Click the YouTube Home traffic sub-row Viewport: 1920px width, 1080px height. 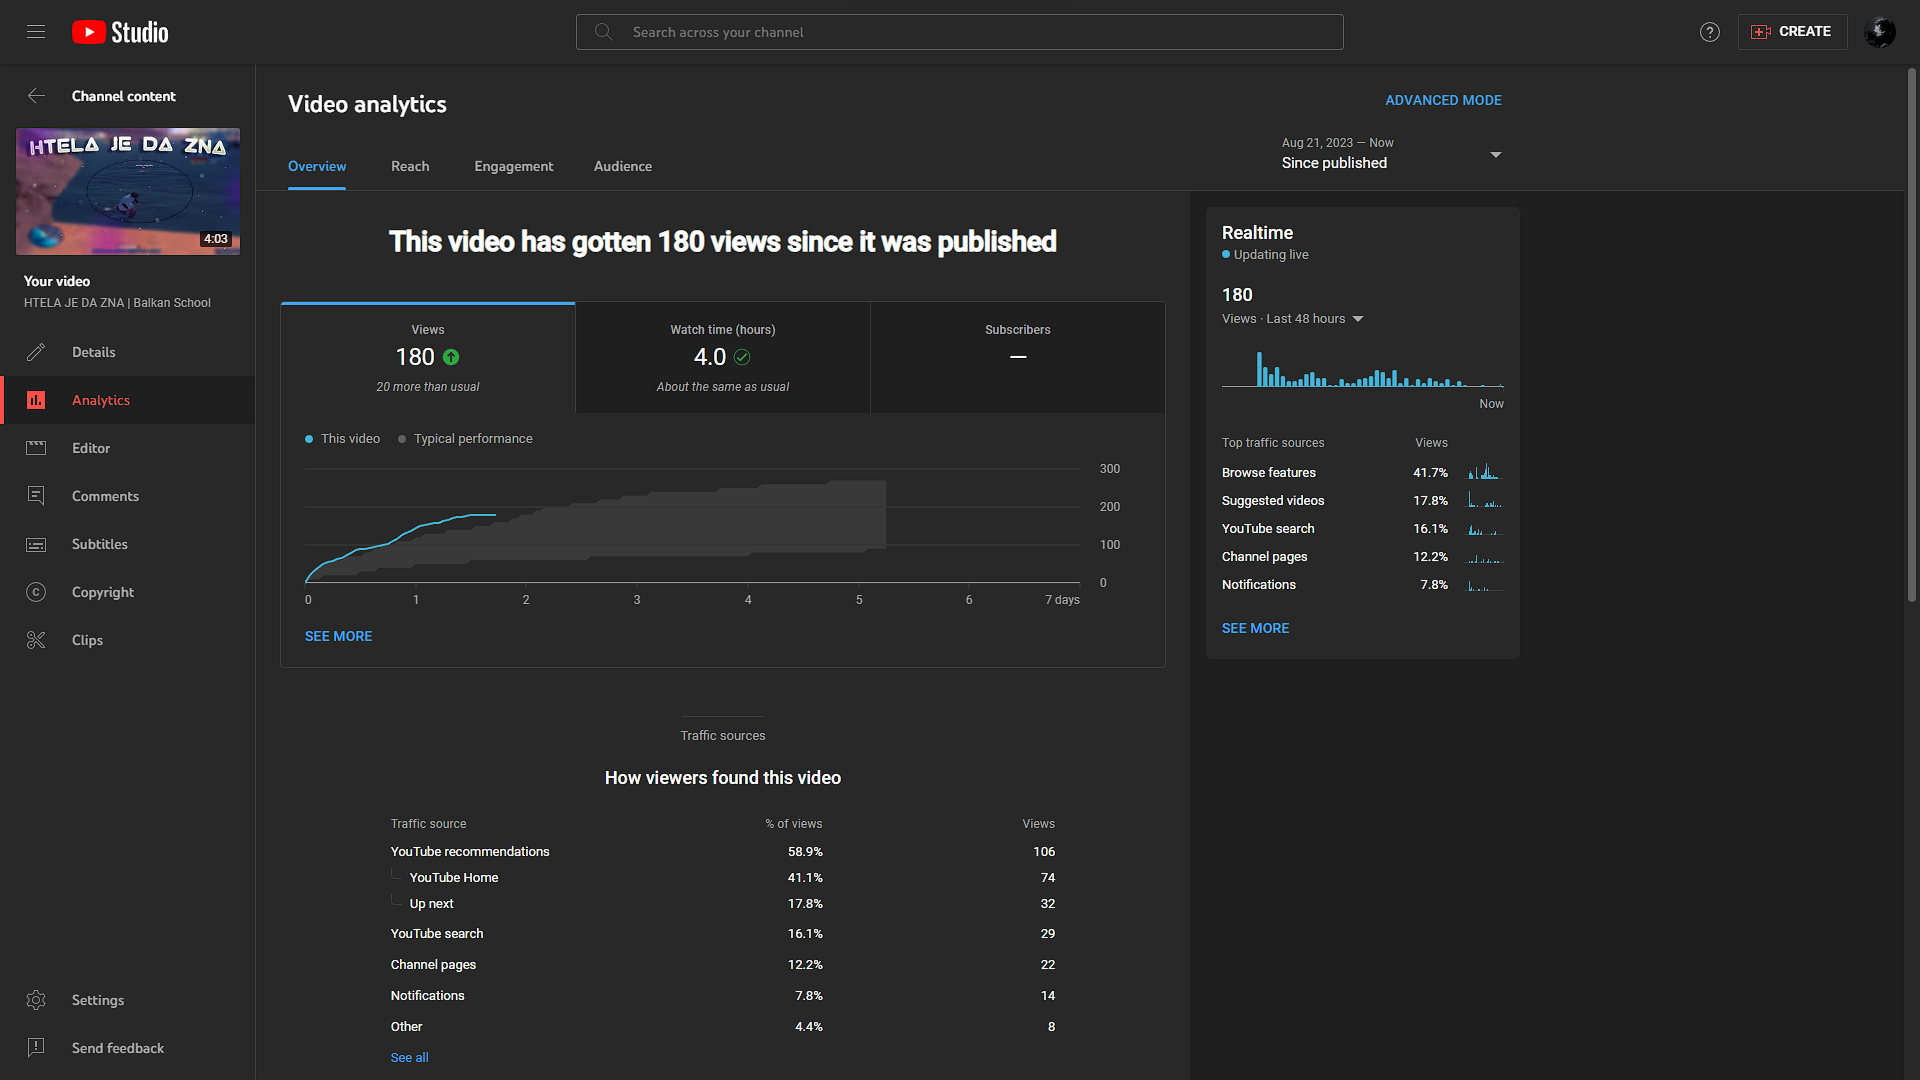[723, 877]
